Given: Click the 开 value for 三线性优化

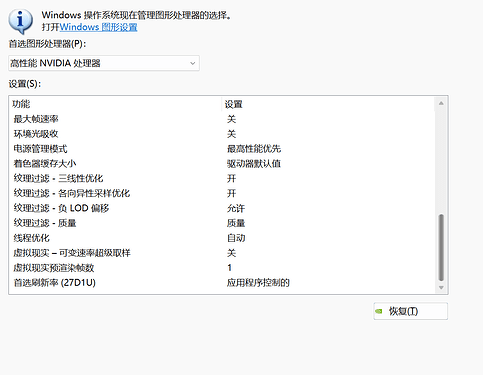Looking at the screenshot, I should [x=231, y=178].
